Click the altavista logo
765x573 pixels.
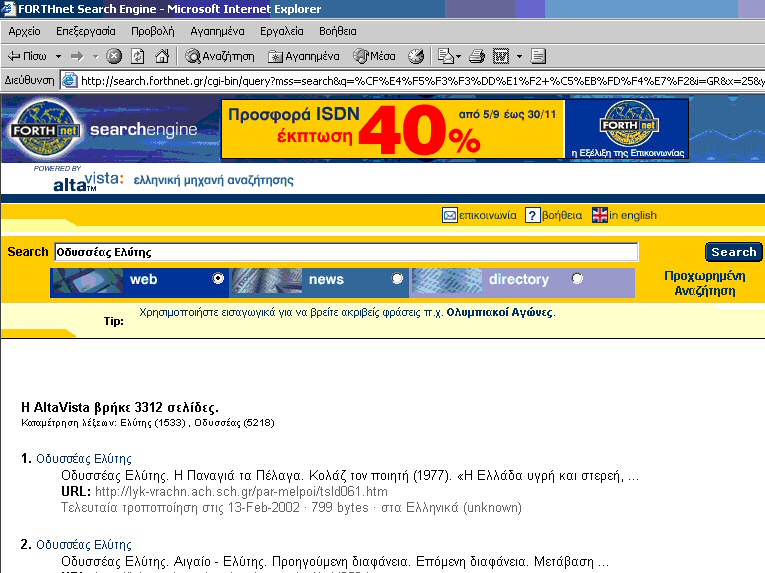[x=88, y=181]
